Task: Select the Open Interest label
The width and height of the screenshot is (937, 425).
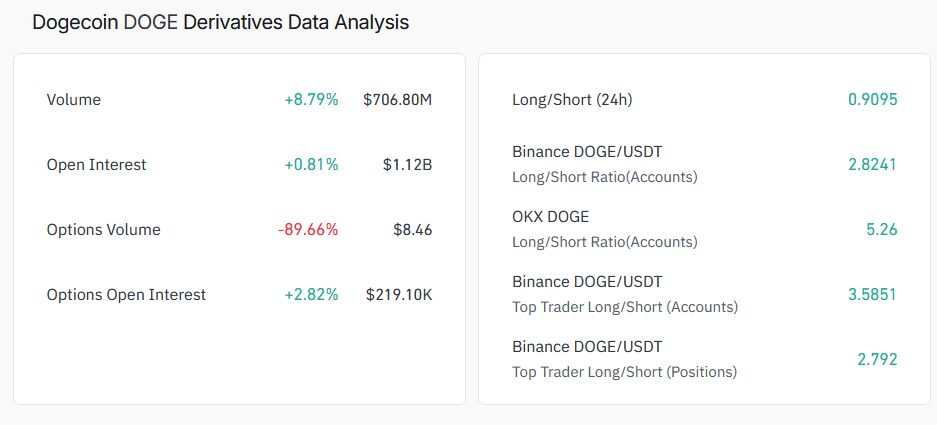Action: tap(96, 165)
